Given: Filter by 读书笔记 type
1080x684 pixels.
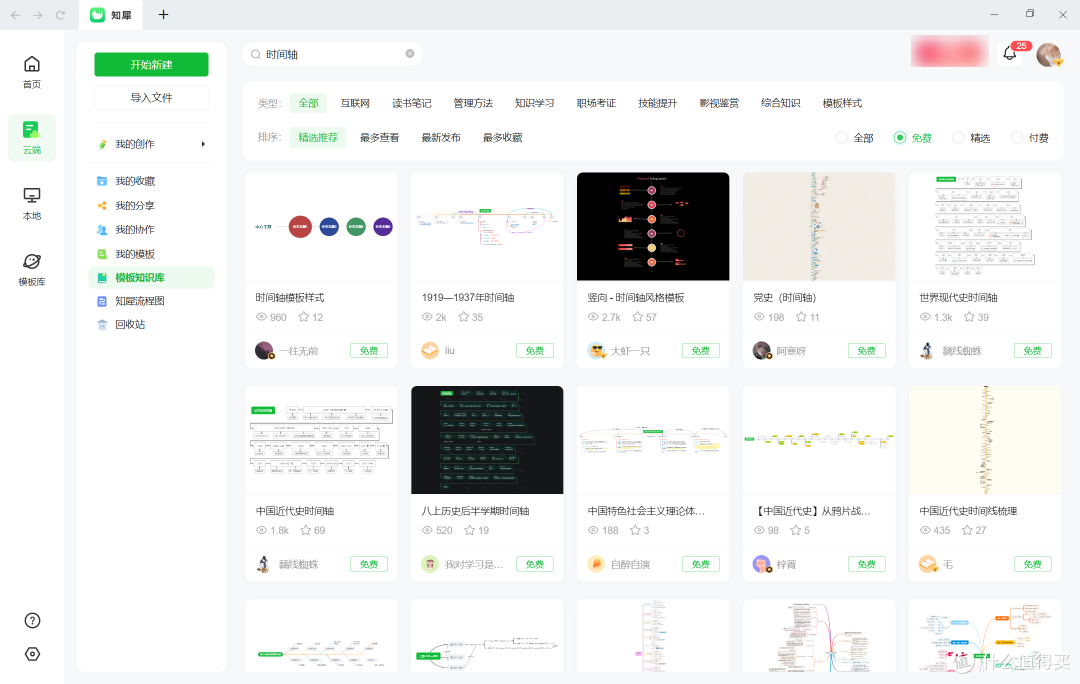Looking at the screenshot, I should 412,103.
